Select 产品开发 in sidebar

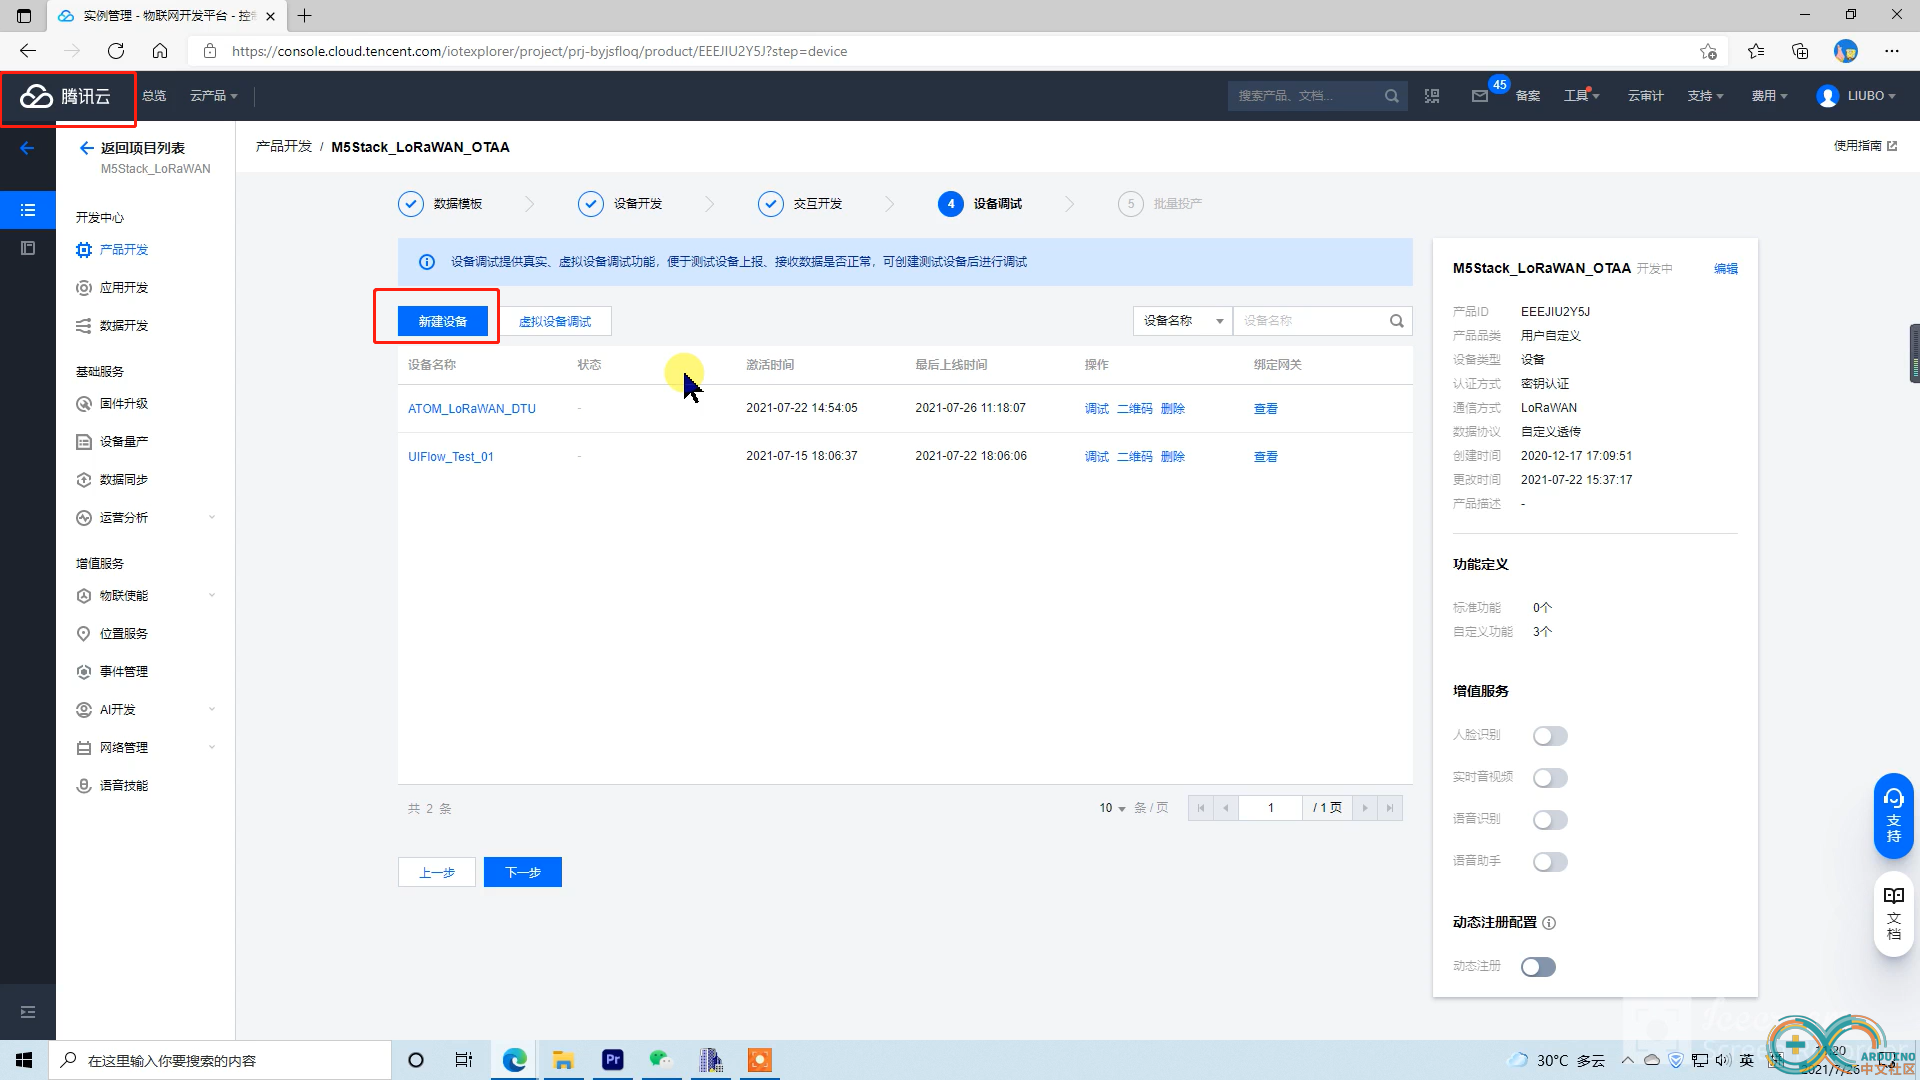pyautogui.click(x=123, y=250)
